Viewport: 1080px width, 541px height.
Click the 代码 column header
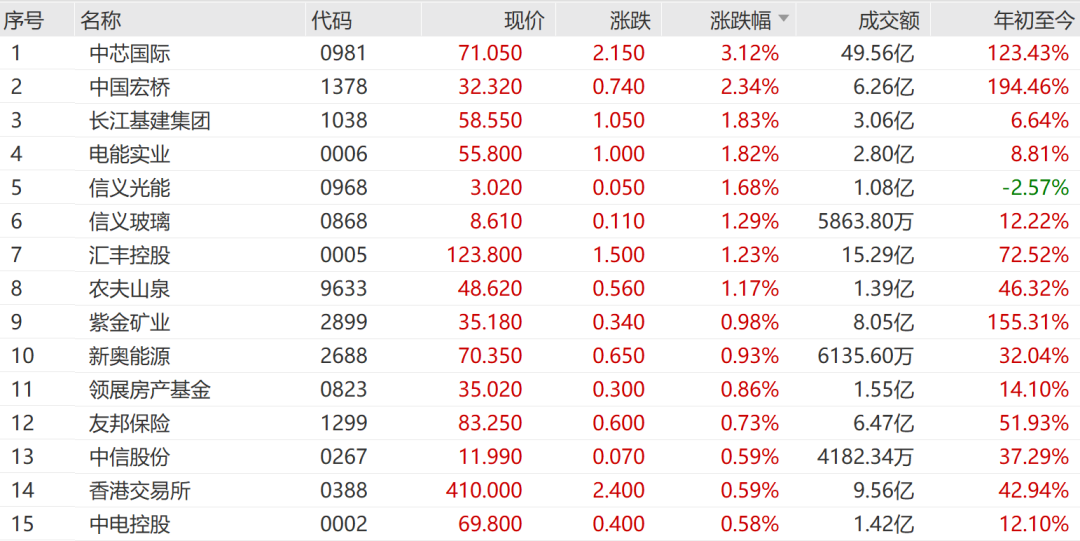(332, 19)
